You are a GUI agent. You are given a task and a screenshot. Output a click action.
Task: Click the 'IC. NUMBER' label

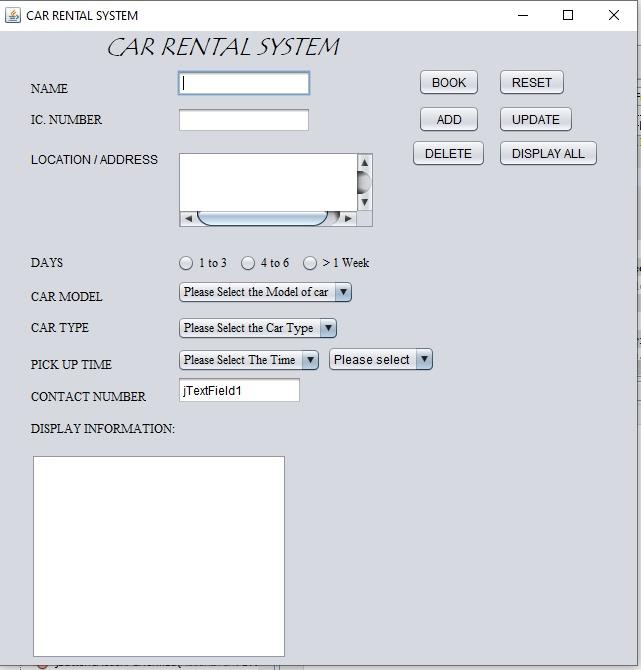[66, 120]
